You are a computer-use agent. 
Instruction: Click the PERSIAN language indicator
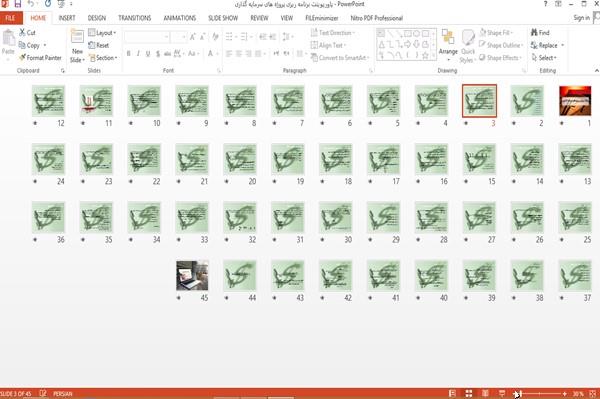(x=62, y=394)
